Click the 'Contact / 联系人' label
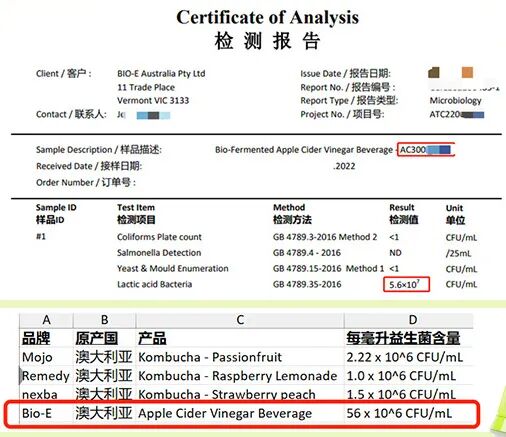This screenshot has width=506, height=437. click(71, 114)
